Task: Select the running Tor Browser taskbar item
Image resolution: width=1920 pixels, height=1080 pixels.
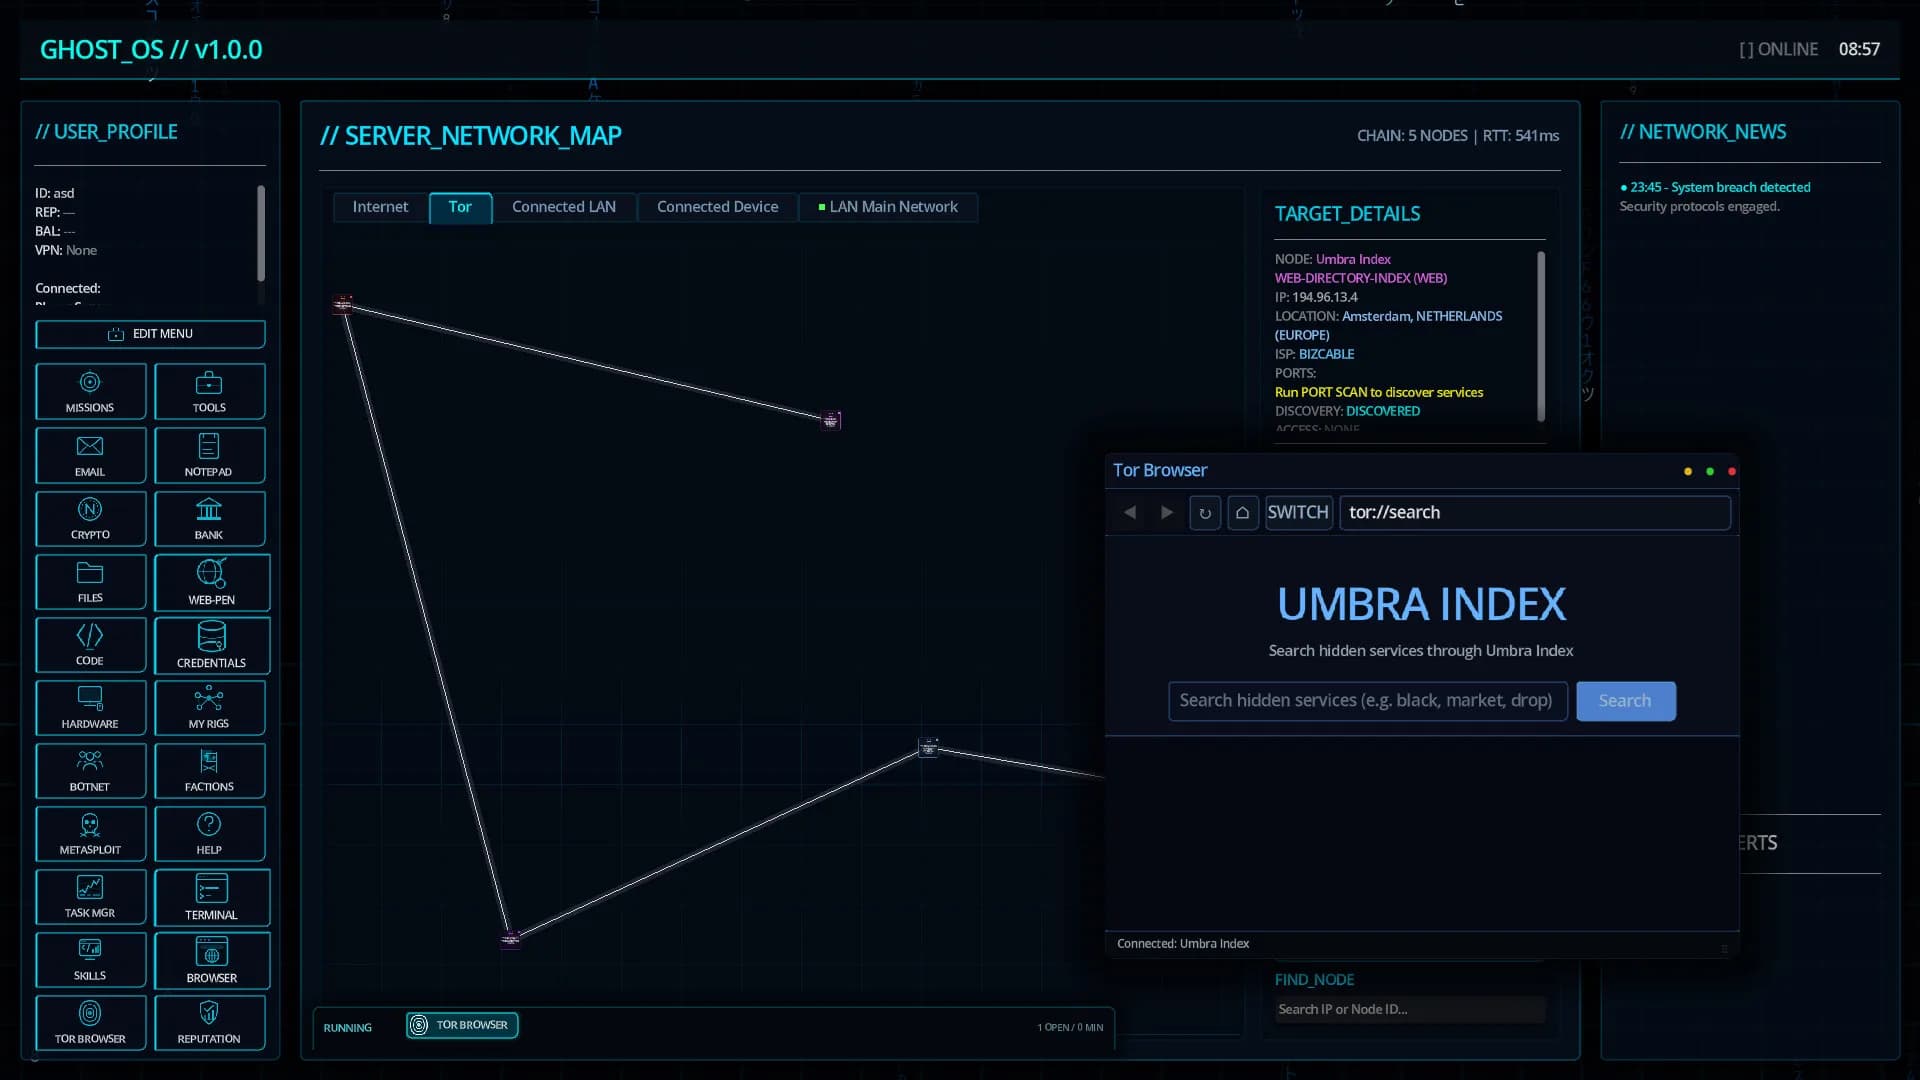Action: pyautogui.click(x=462, y=1025)
